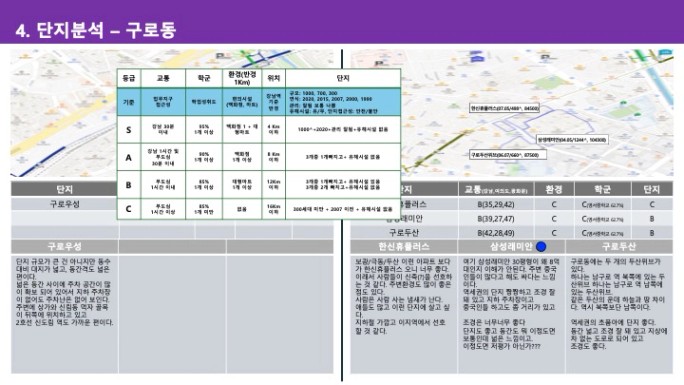
Task: Click the slide title '4. 단지분석 – 구로동'
Action: coord(96,30)
